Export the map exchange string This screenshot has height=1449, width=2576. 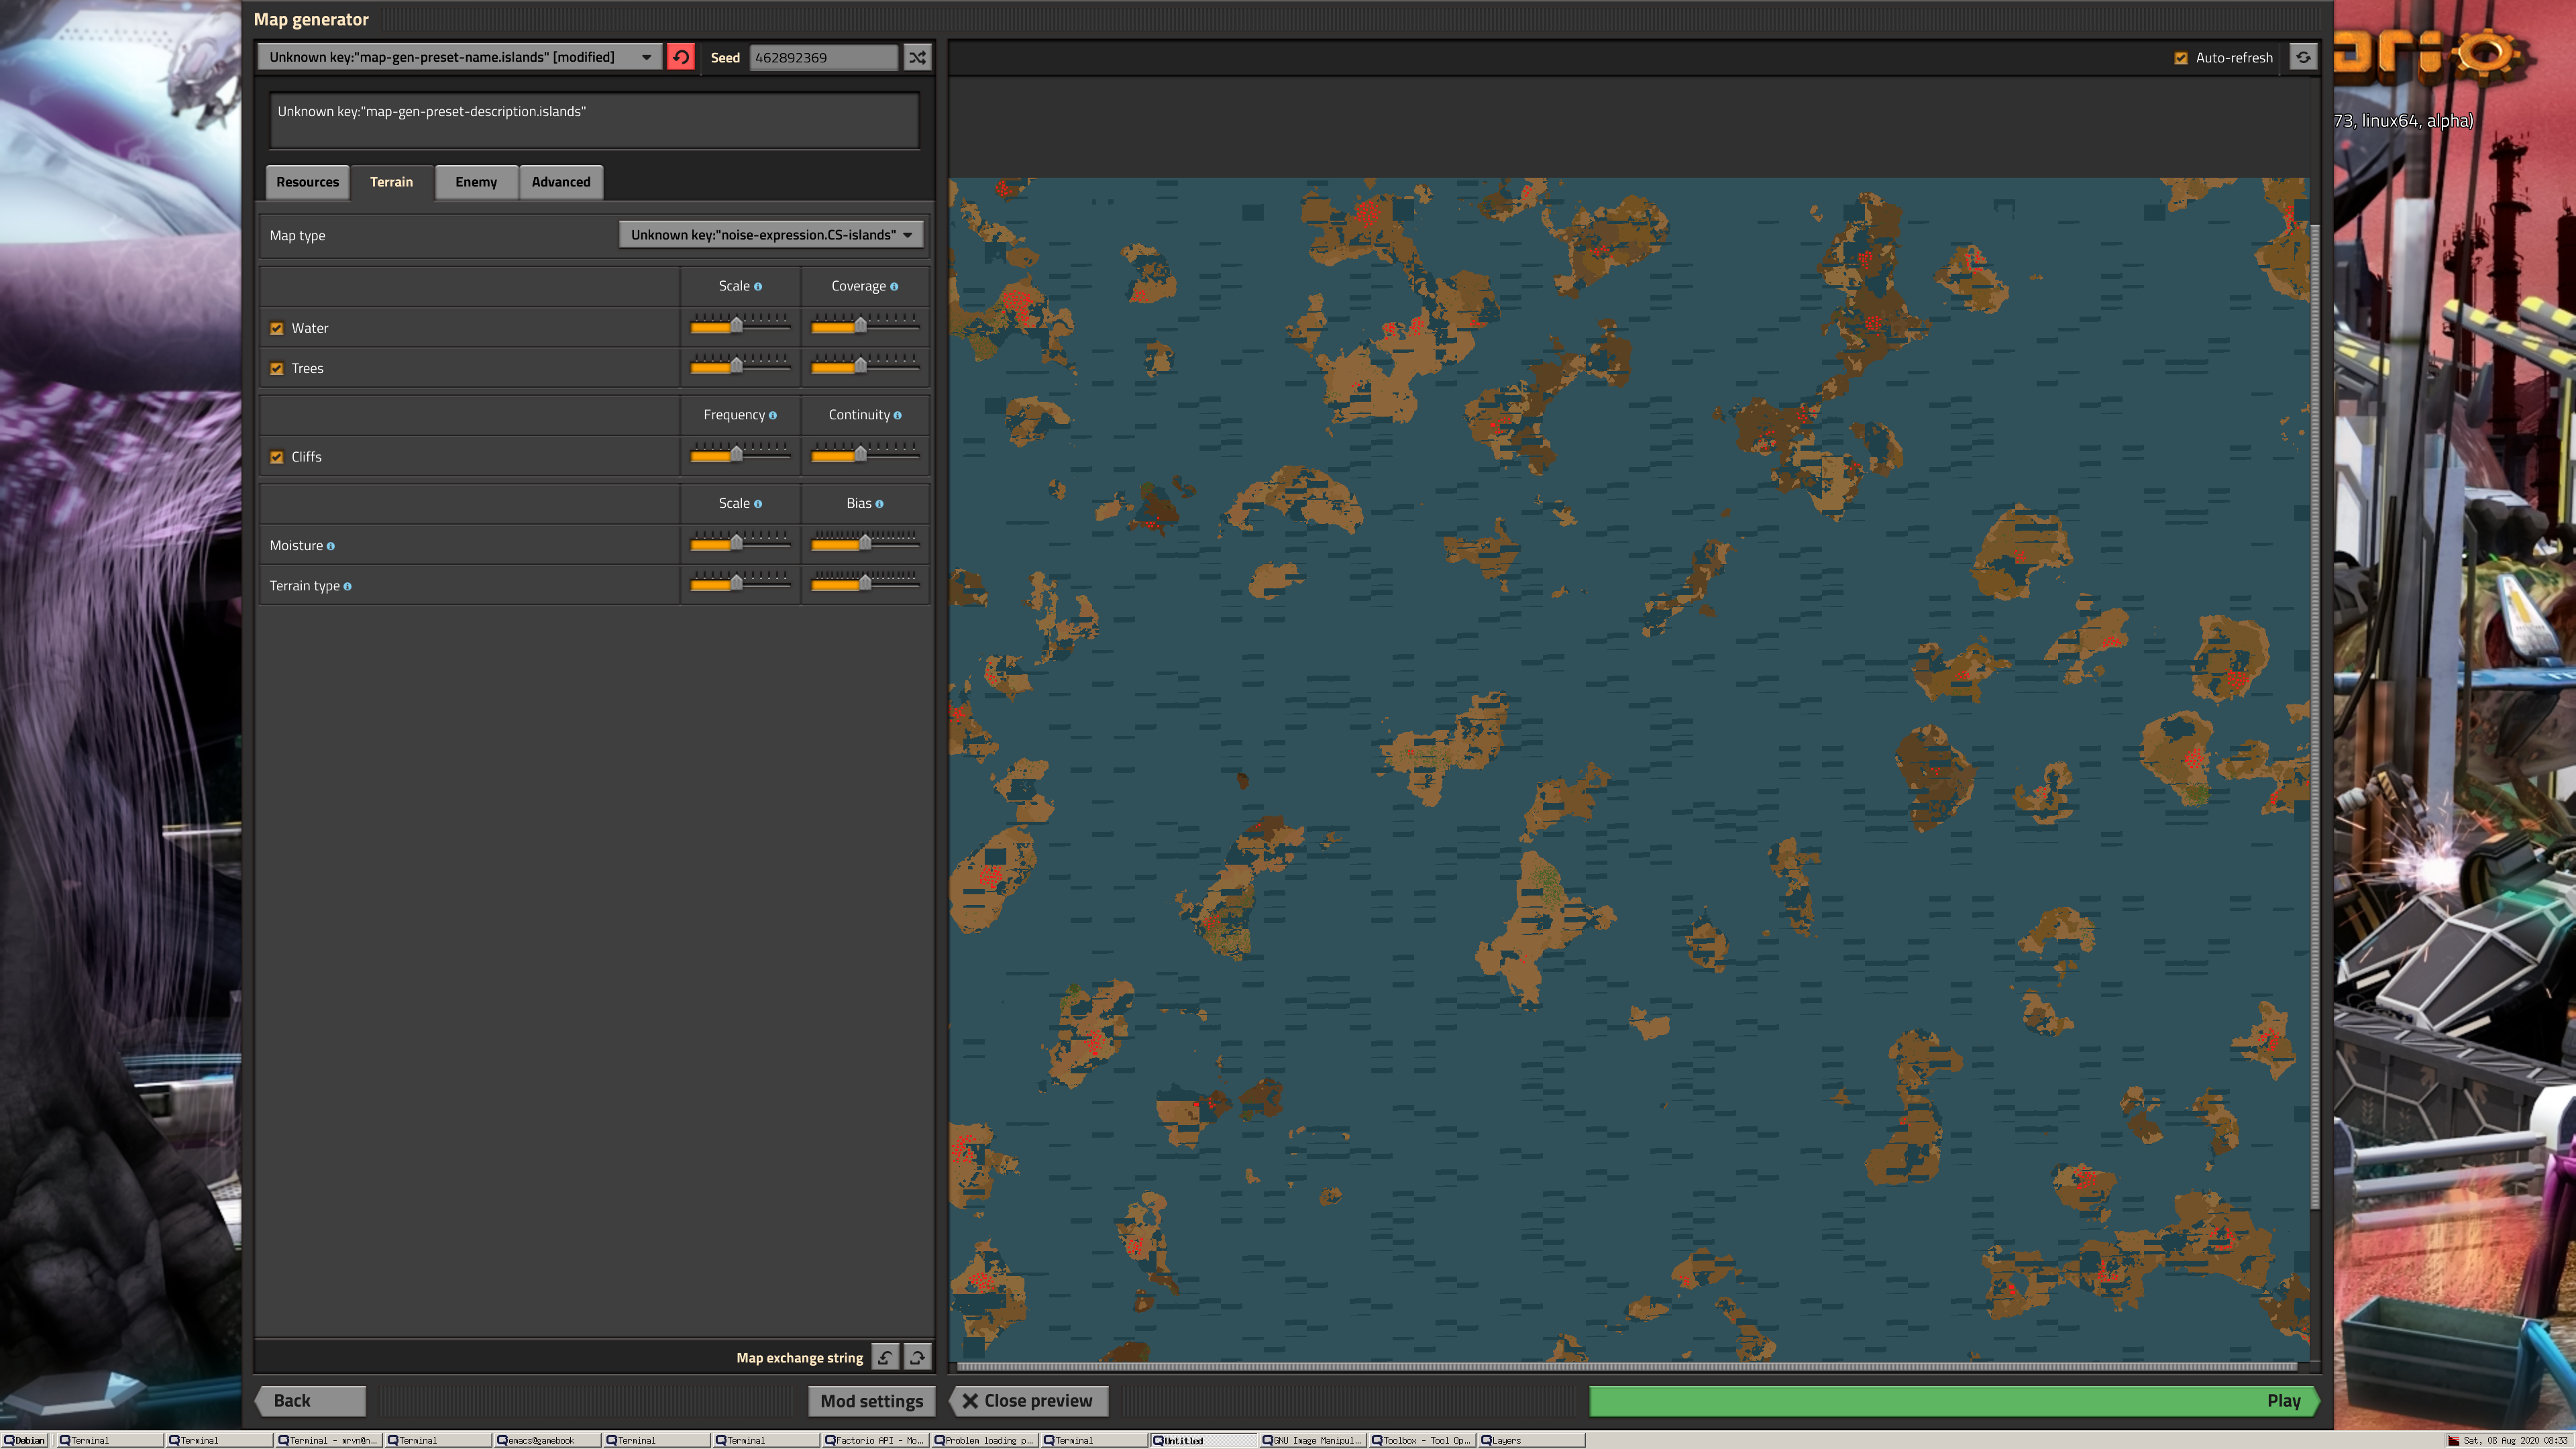(917, 1357)
